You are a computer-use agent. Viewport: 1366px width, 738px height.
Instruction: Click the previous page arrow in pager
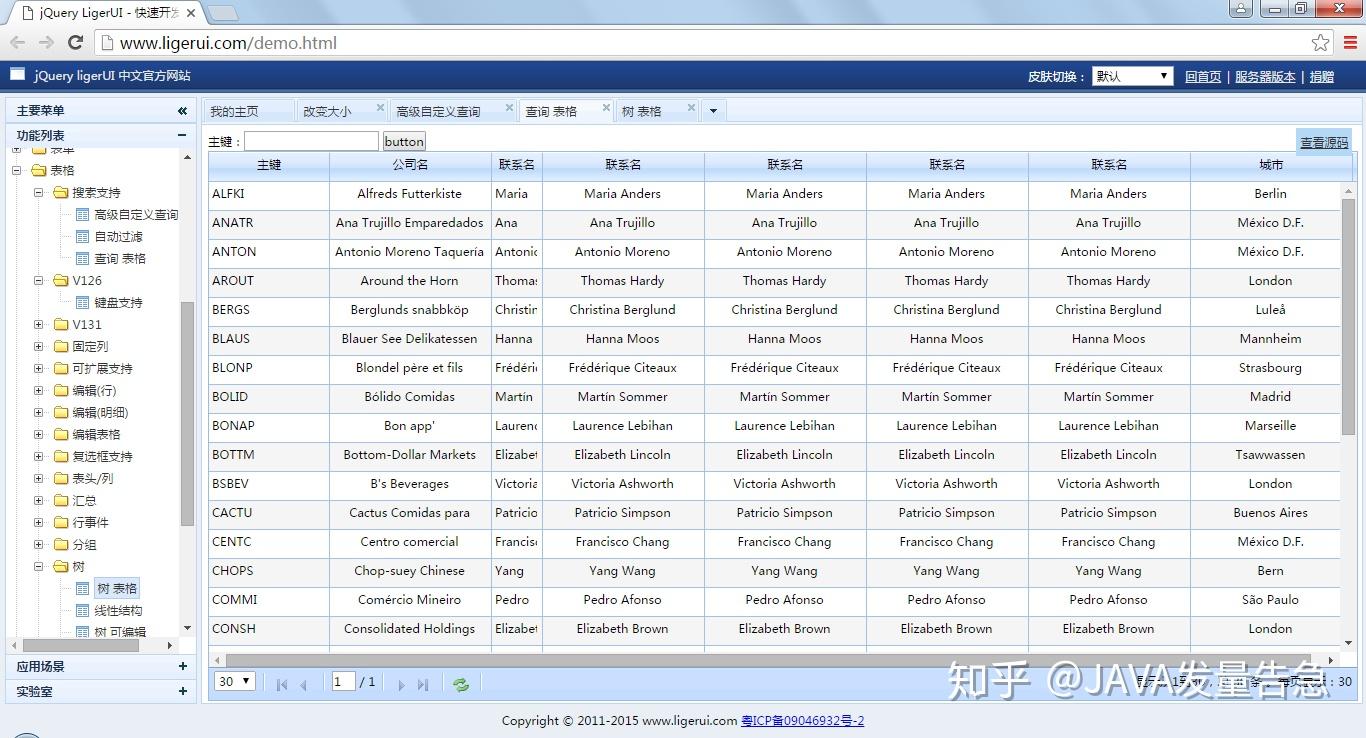[x=304, y=684]
